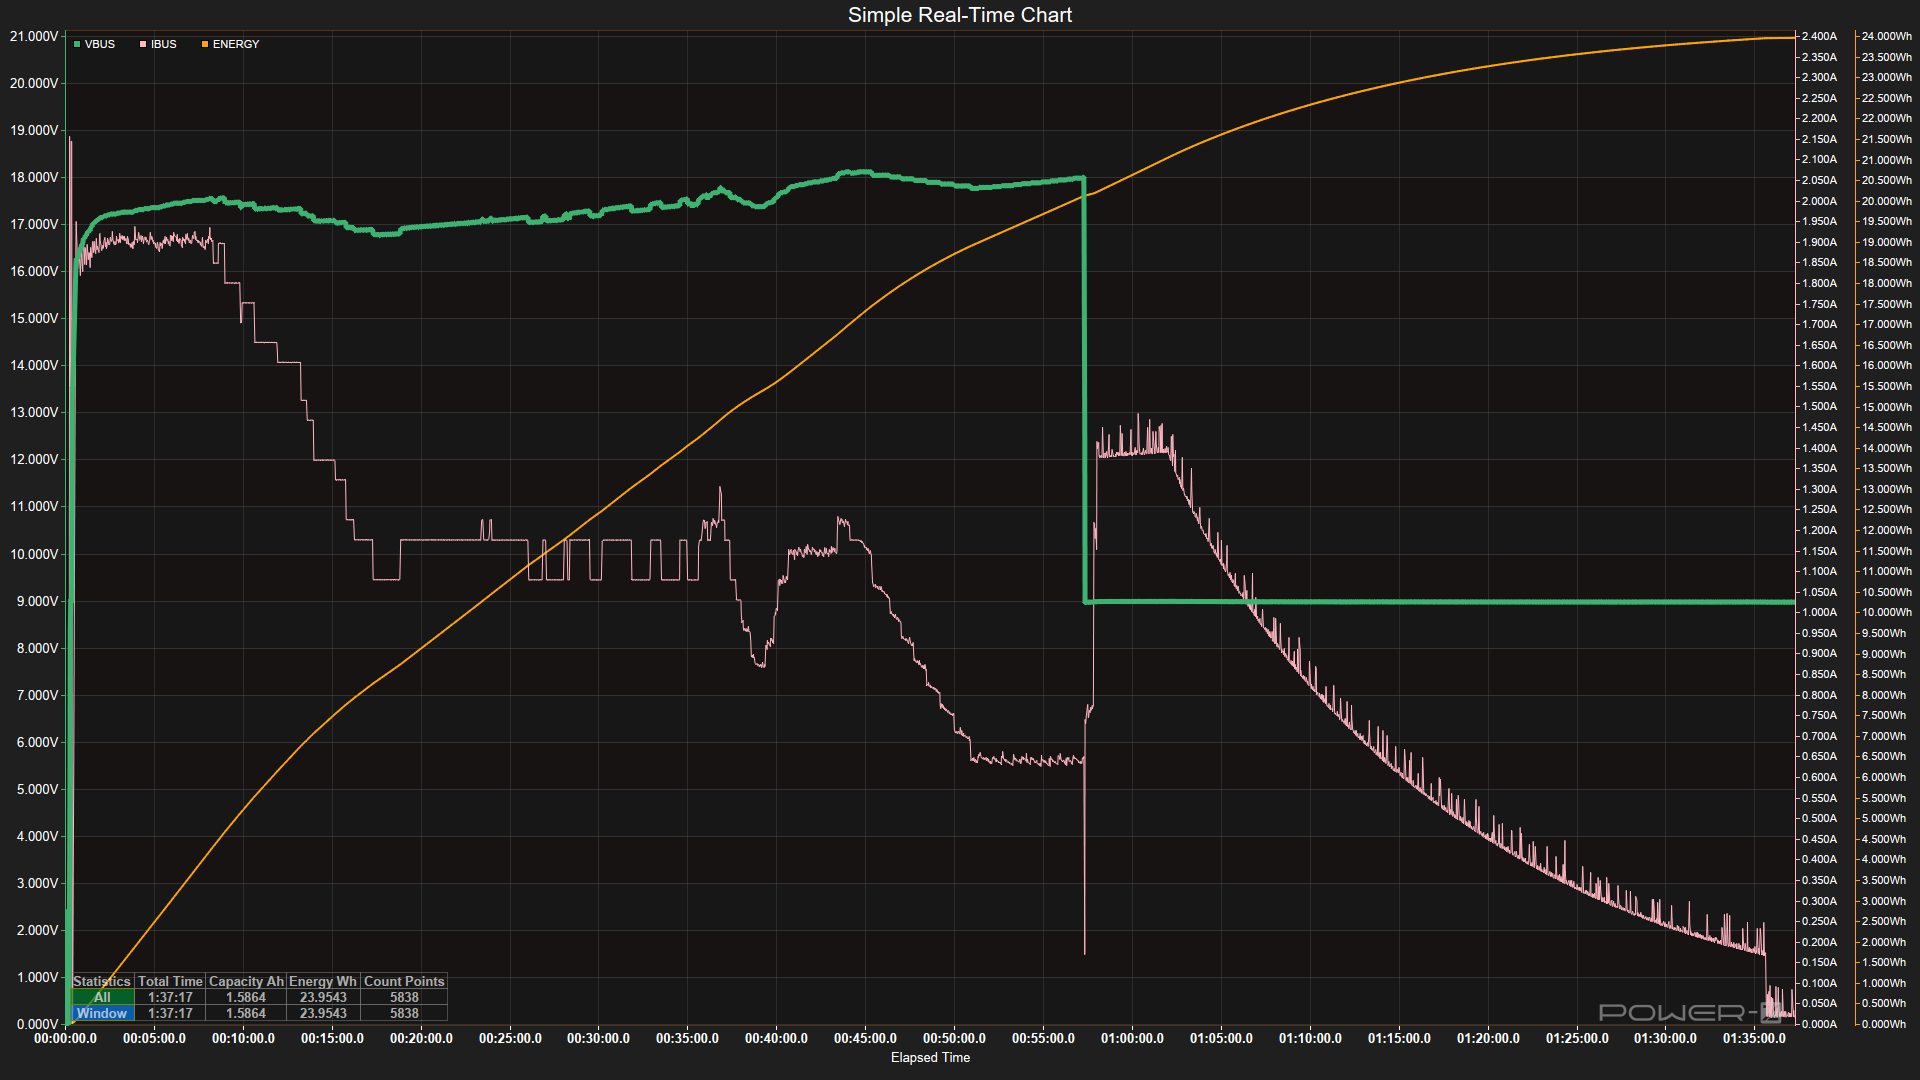The width and height of the screenshot is (1920, 1080).
Task: Click the 21.000V voltage axis tick
Action: coord(34,36)
